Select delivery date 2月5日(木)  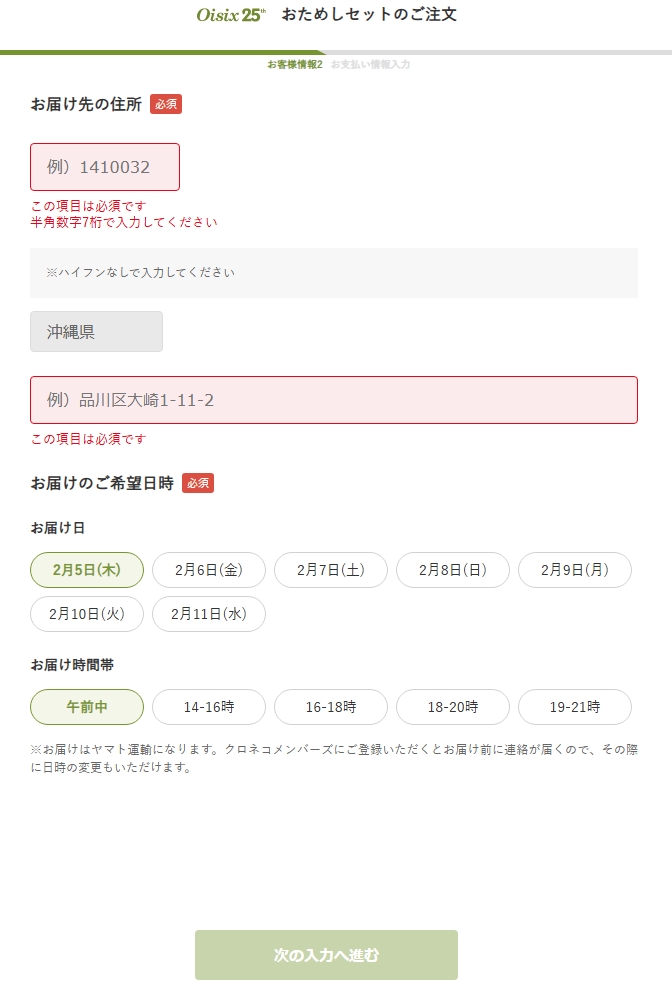(87, 570)
